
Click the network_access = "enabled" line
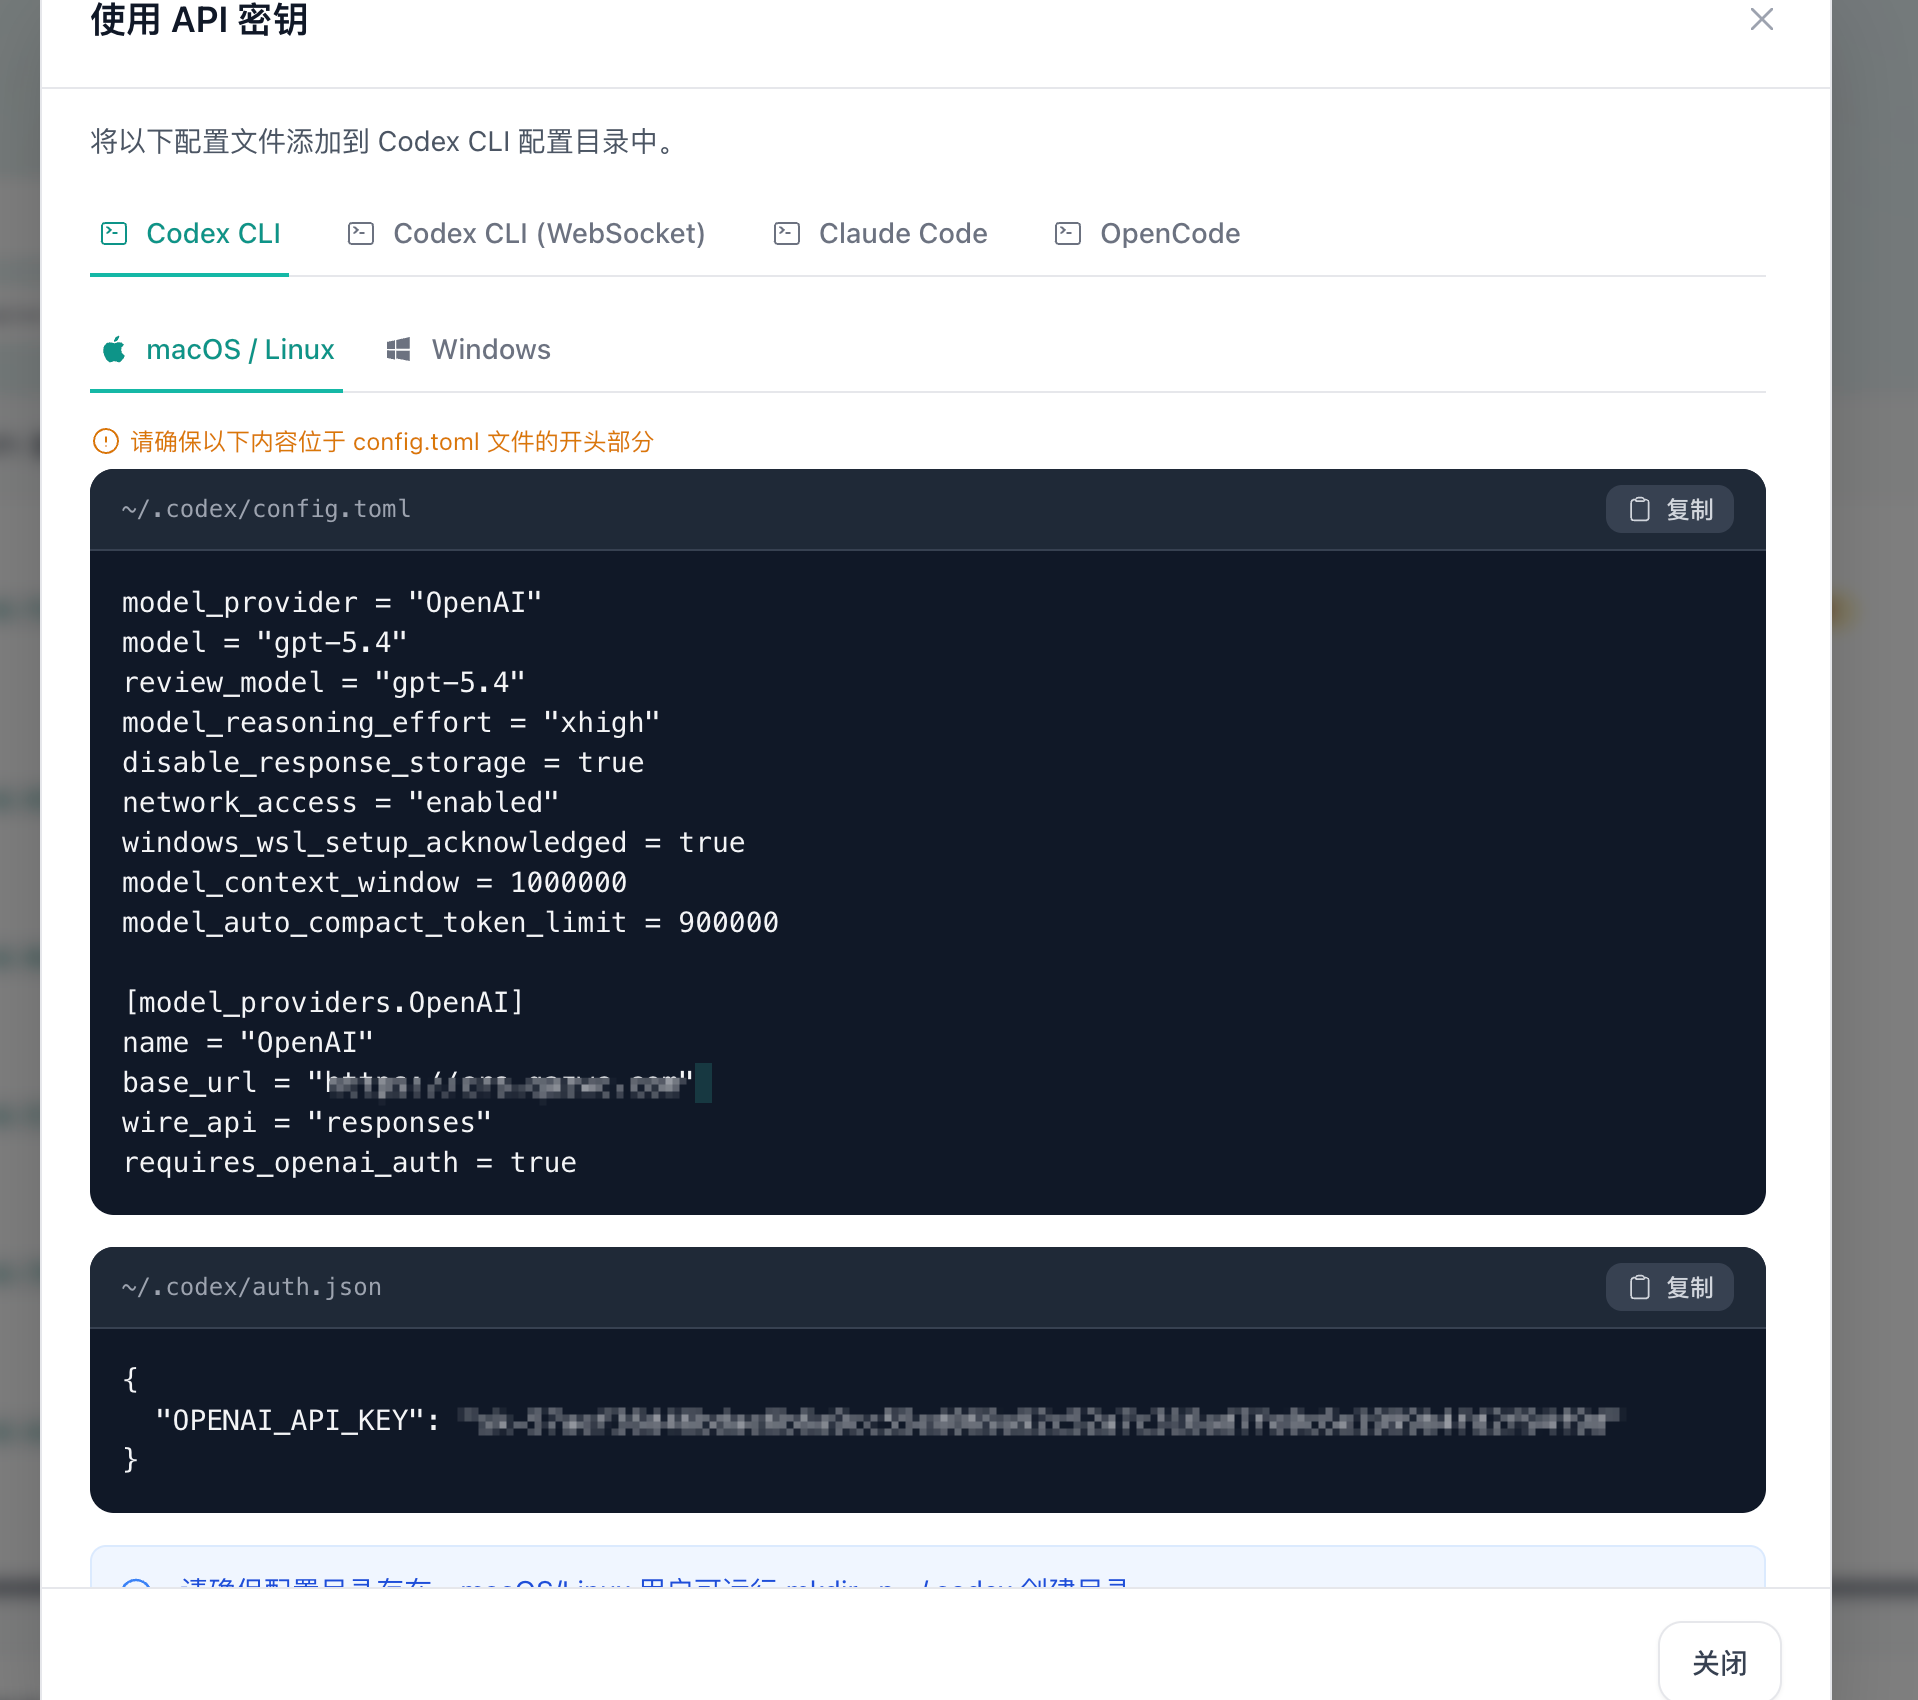(x=340, y=802)
